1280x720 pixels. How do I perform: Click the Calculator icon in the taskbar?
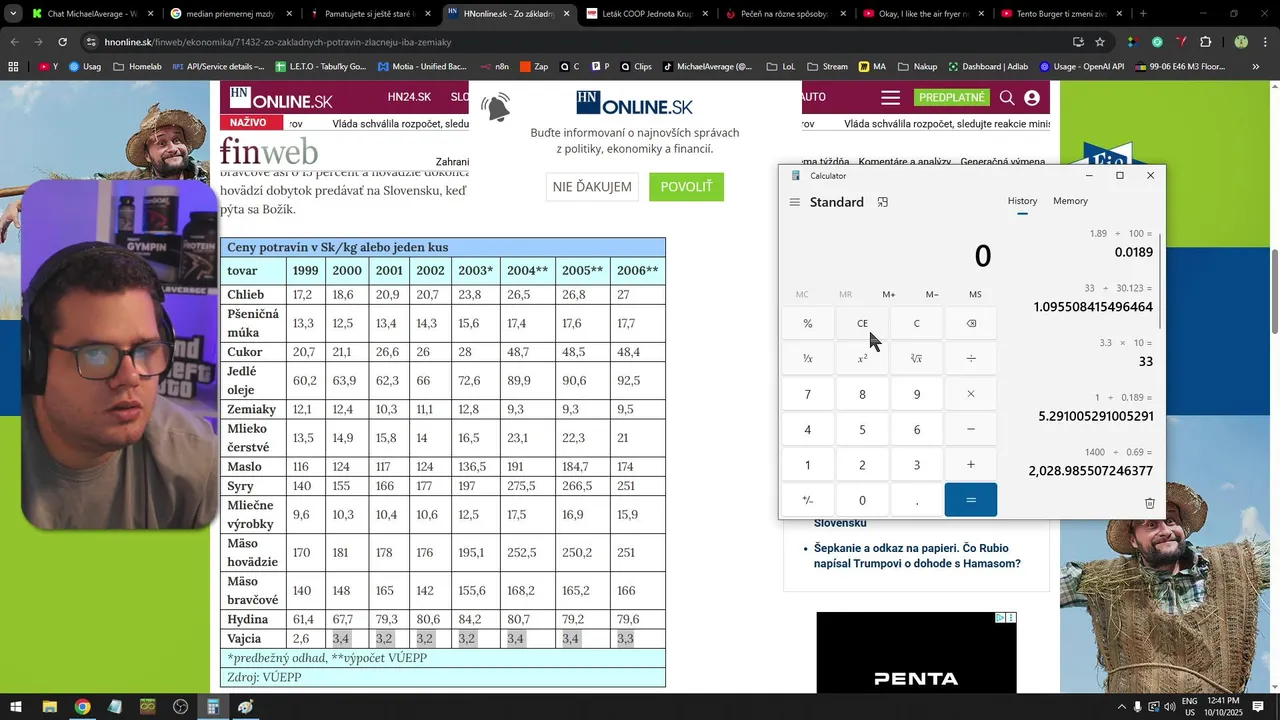point(213,707)
